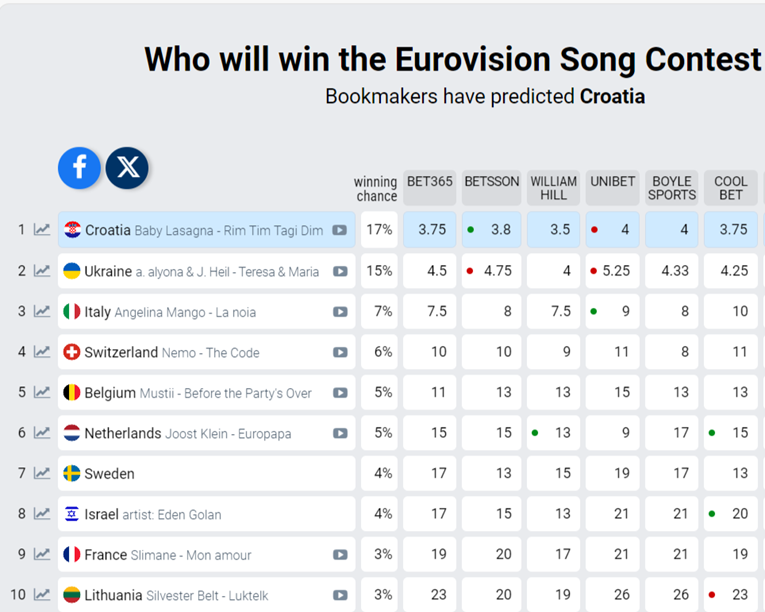Open the trend chart for Israel
Screen dimensions: 765x612
[42, 514]
